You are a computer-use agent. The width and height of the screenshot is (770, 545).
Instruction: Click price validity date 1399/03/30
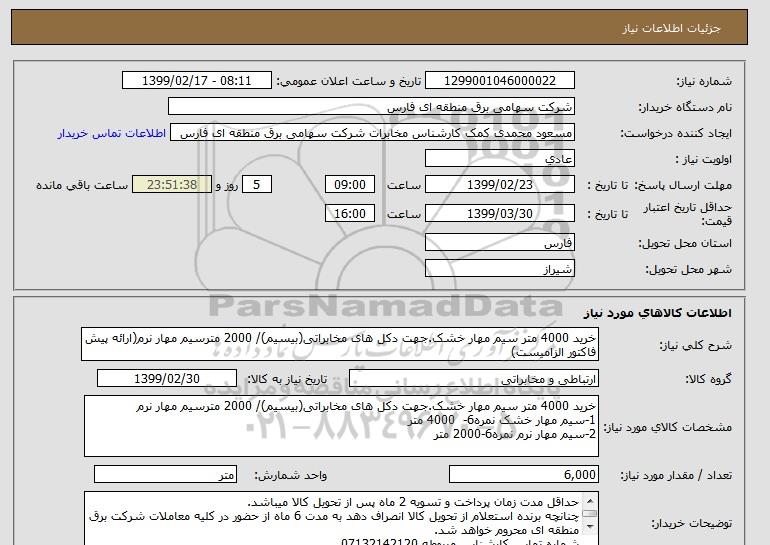pyautogui.click(x=499, y=214)
